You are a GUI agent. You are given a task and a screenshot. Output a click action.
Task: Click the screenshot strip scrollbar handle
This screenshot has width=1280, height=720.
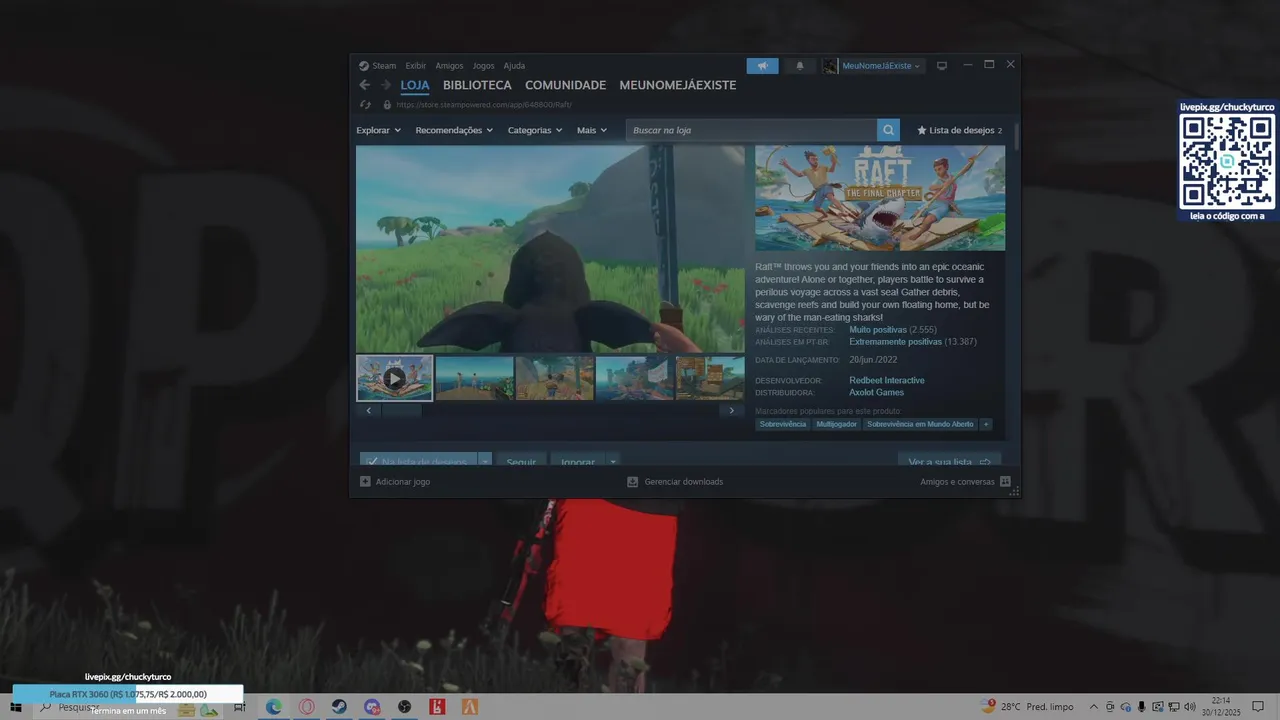click(401, 410)
